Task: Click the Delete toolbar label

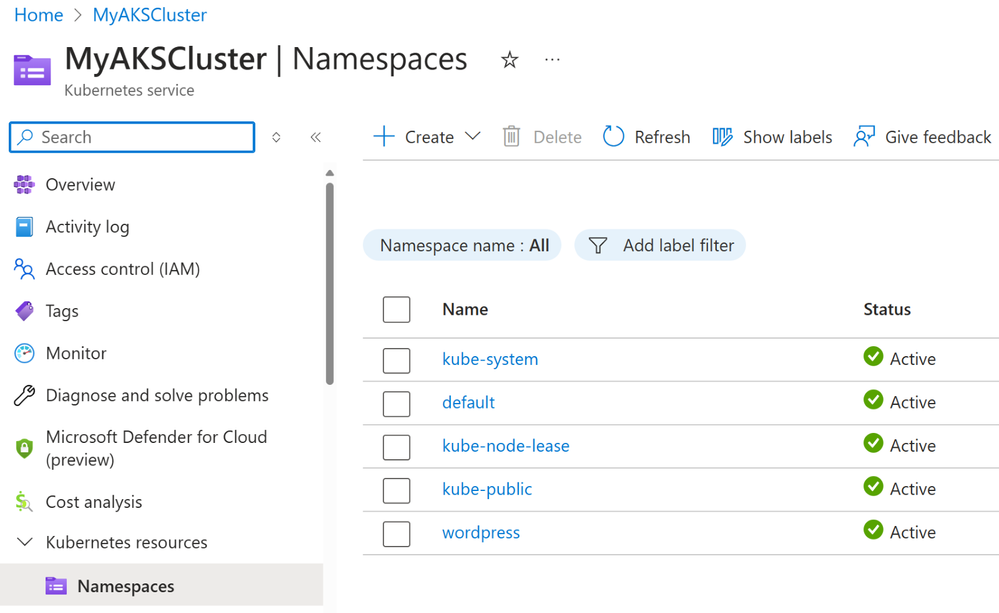Action: 557,137
